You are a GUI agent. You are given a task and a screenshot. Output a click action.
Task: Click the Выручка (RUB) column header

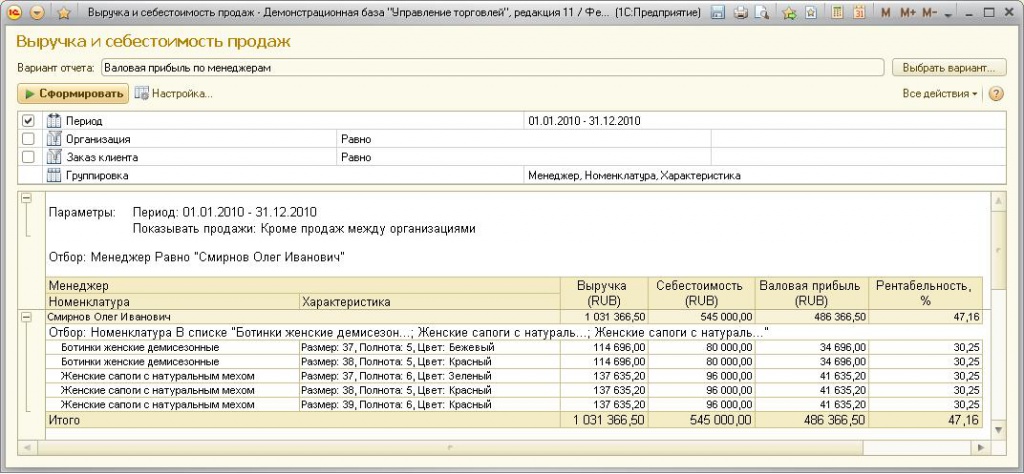tap(604, 293)
